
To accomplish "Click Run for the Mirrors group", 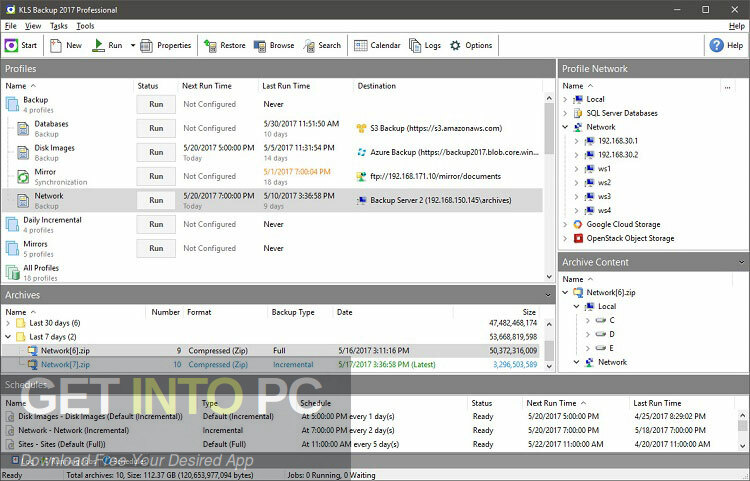I will (156, 248).
